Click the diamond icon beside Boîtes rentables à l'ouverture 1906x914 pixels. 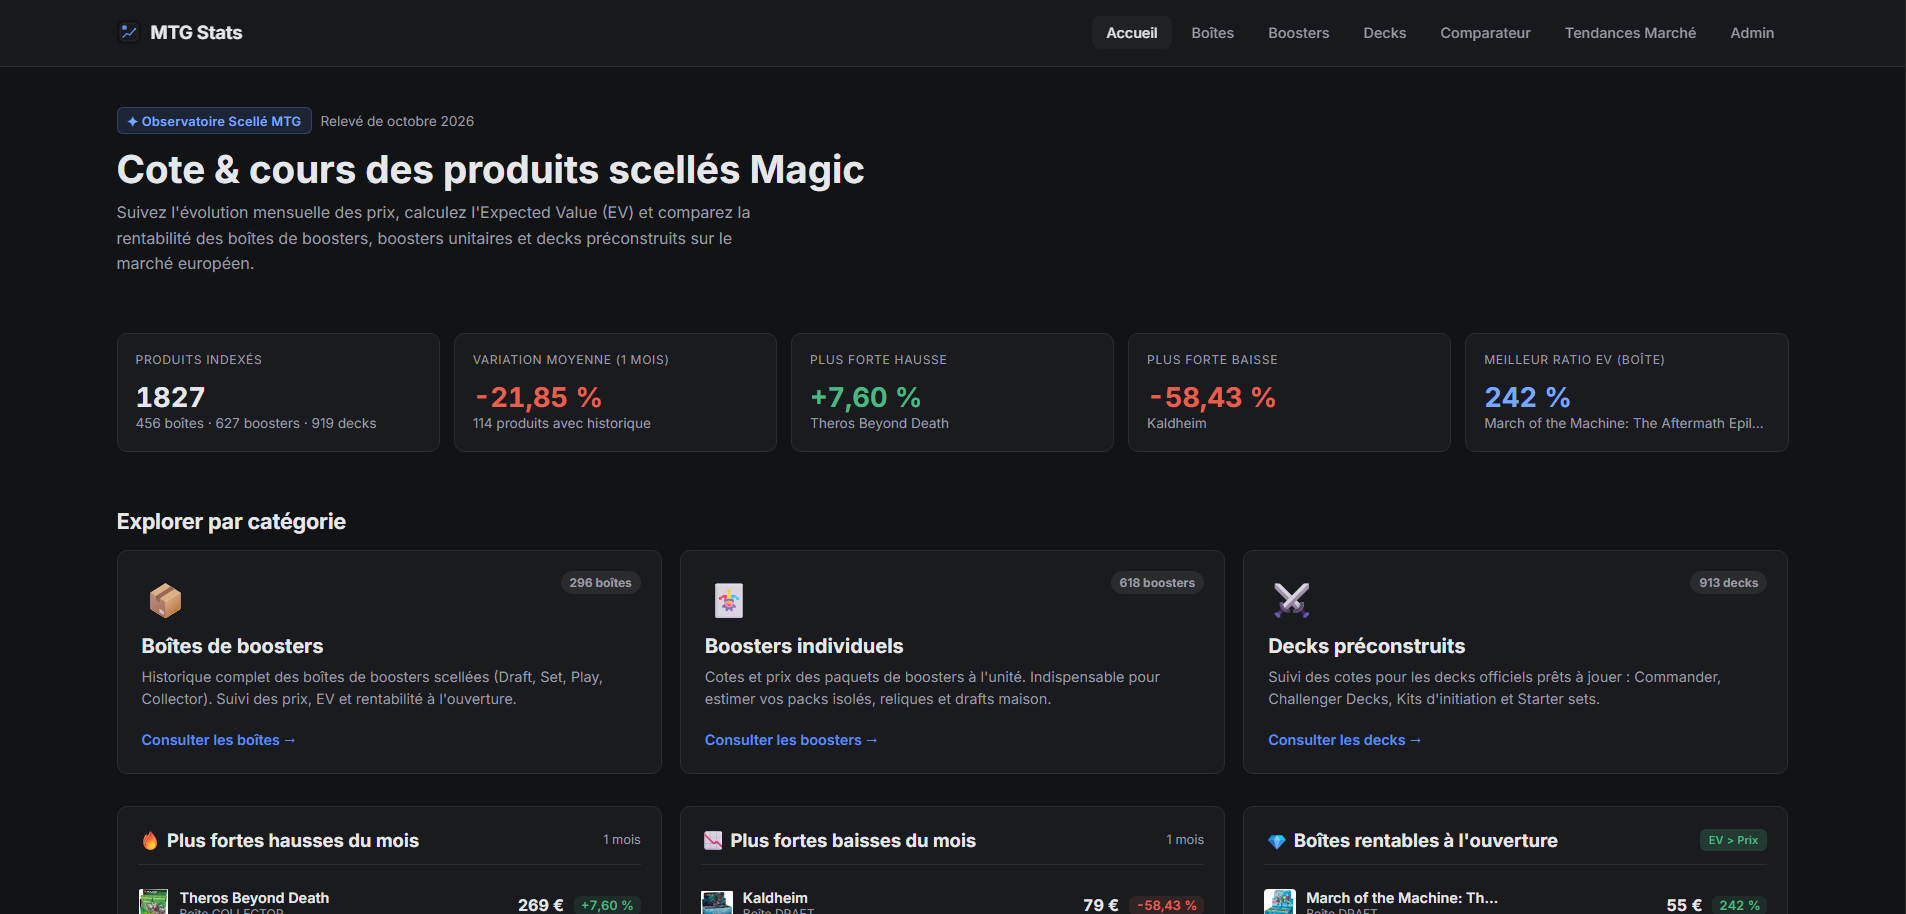coord(1277,841)
